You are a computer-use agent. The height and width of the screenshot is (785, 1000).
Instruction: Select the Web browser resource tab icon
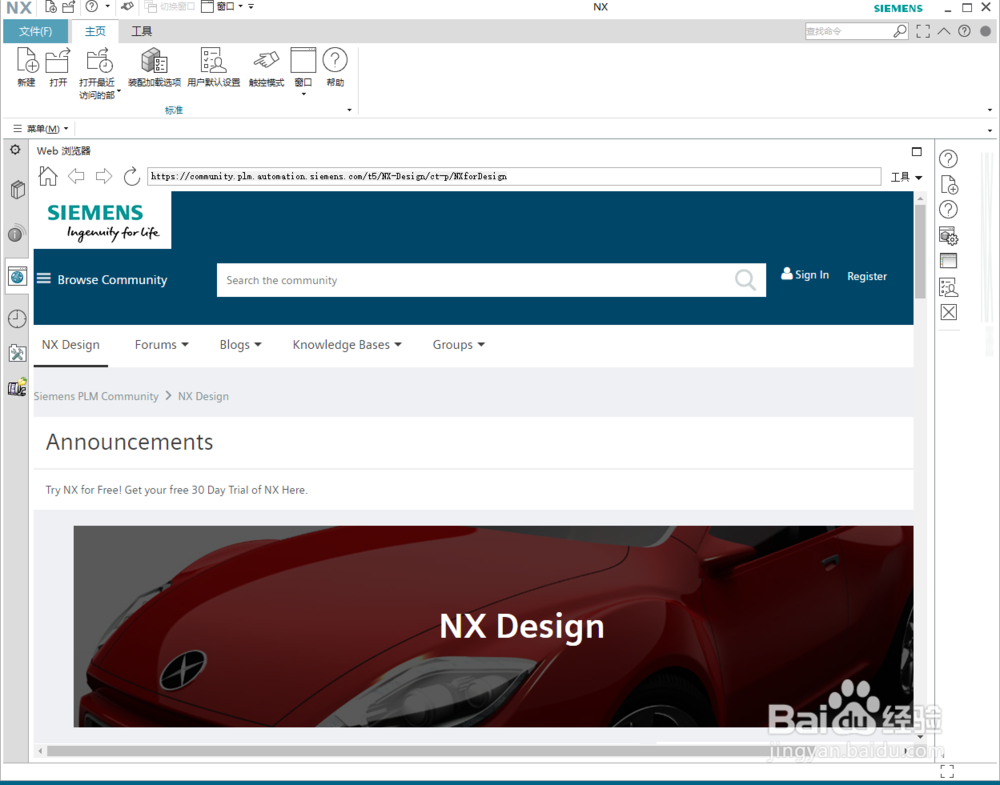pos(17,276)
